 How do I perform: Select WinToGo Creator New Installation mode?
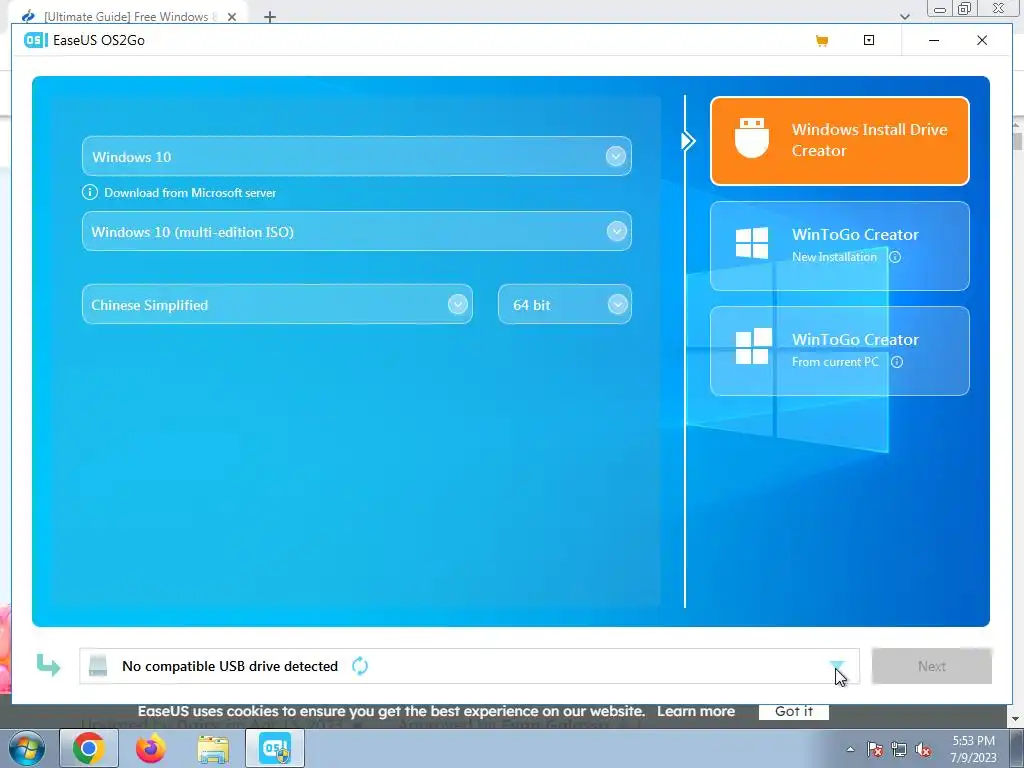click(x=840, y=246)
